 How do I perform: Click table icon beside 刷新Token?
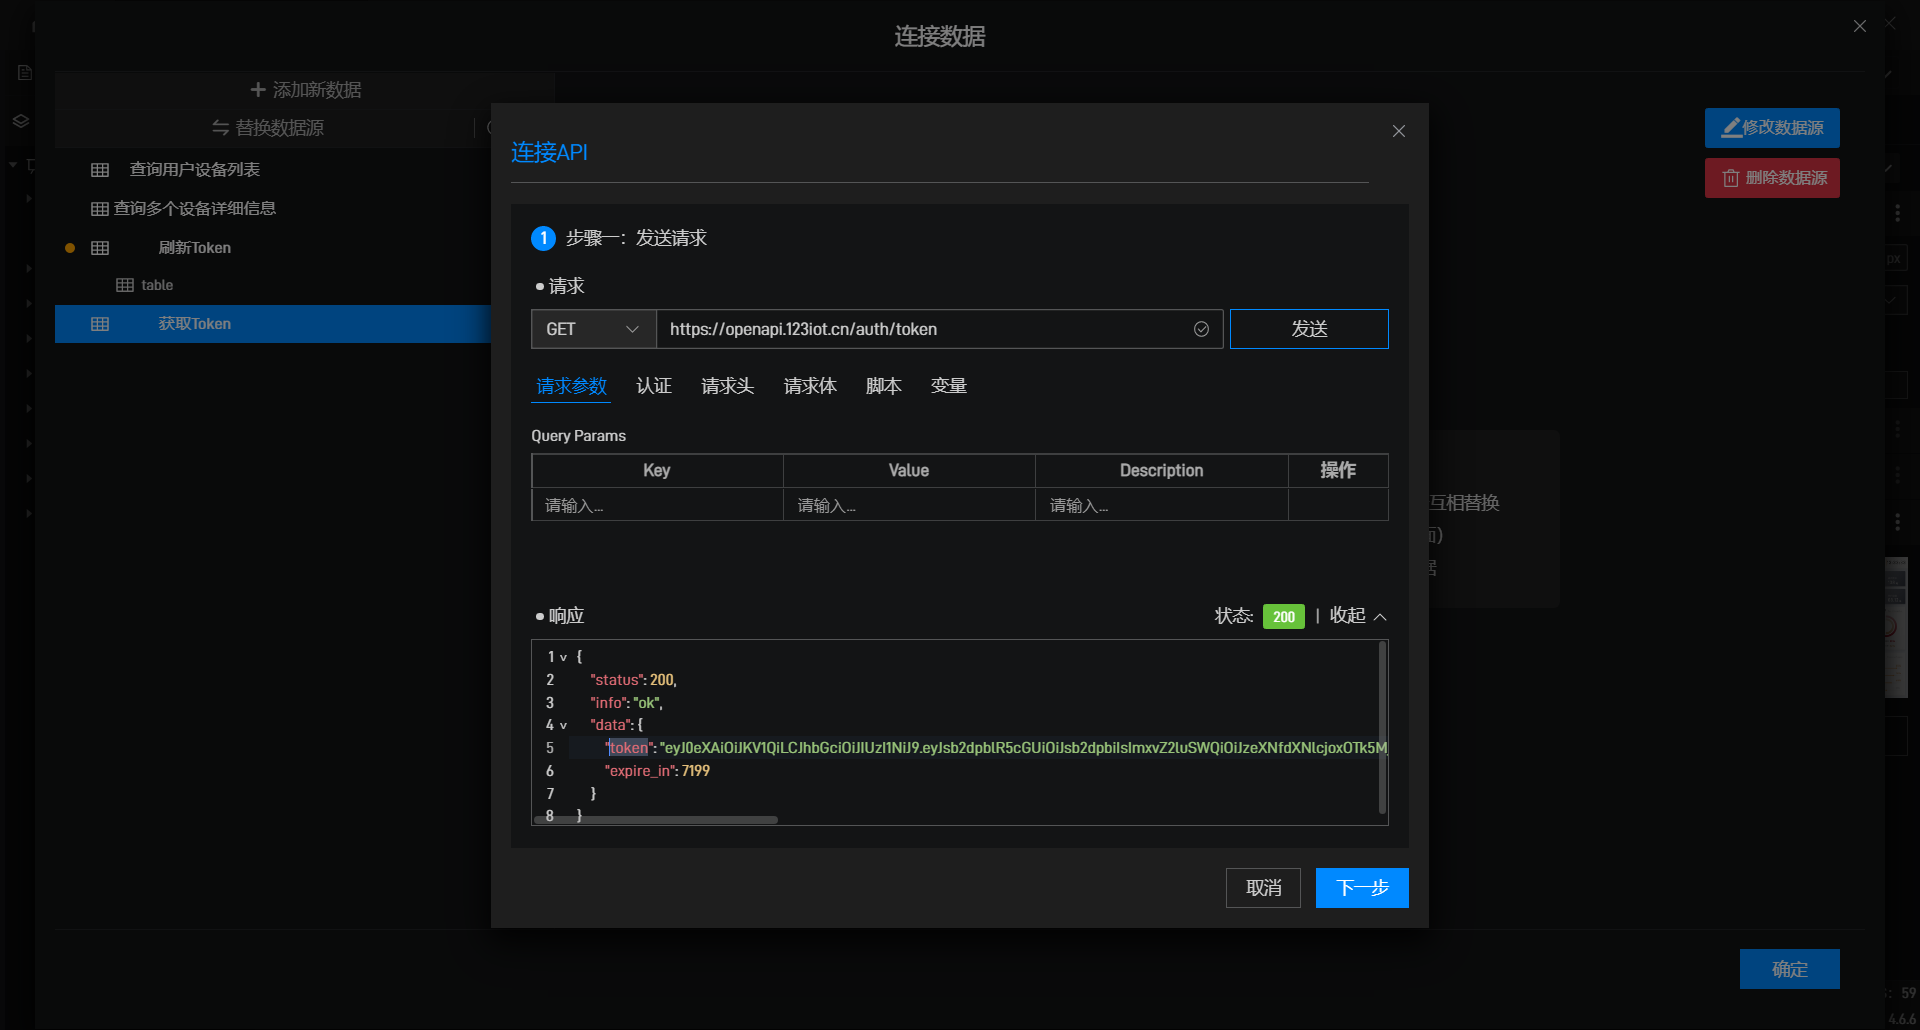click(100, 248)
